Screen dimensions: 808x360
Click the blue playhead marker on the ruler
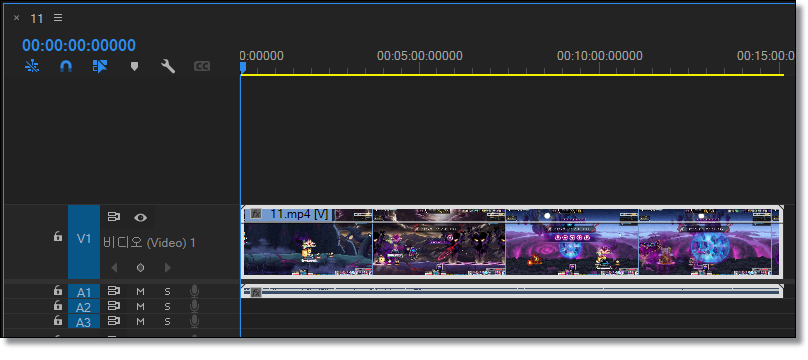(243, 67)
